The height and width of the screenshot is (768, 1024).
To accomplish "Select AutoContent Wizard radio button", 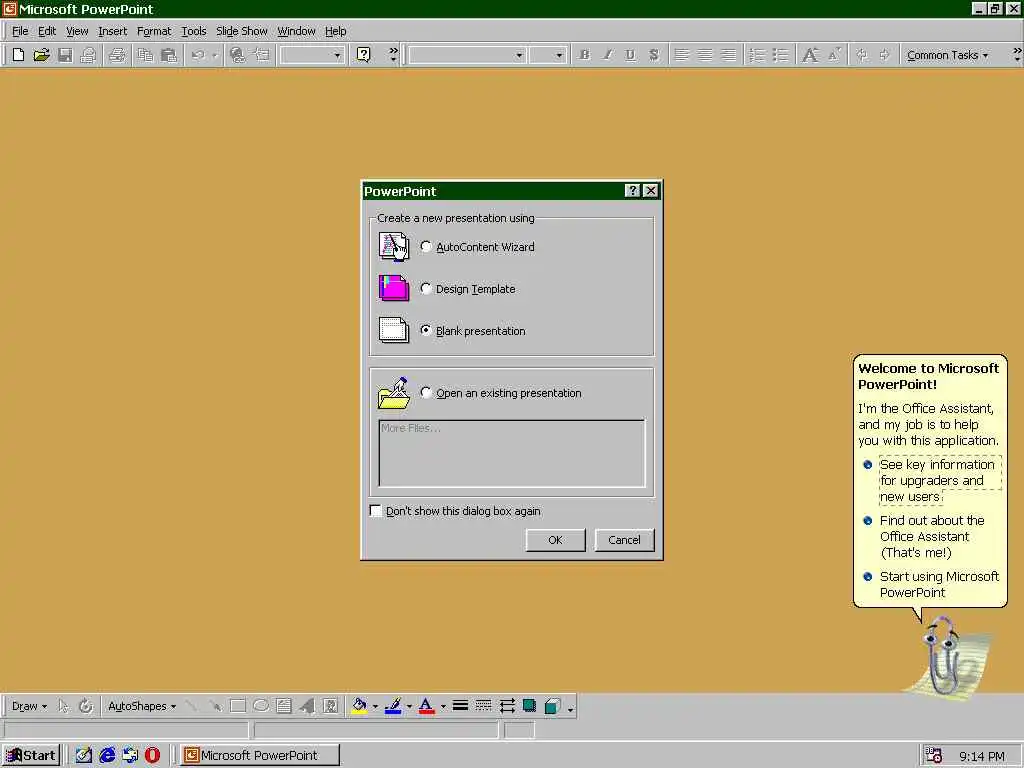I will (426, 247).
